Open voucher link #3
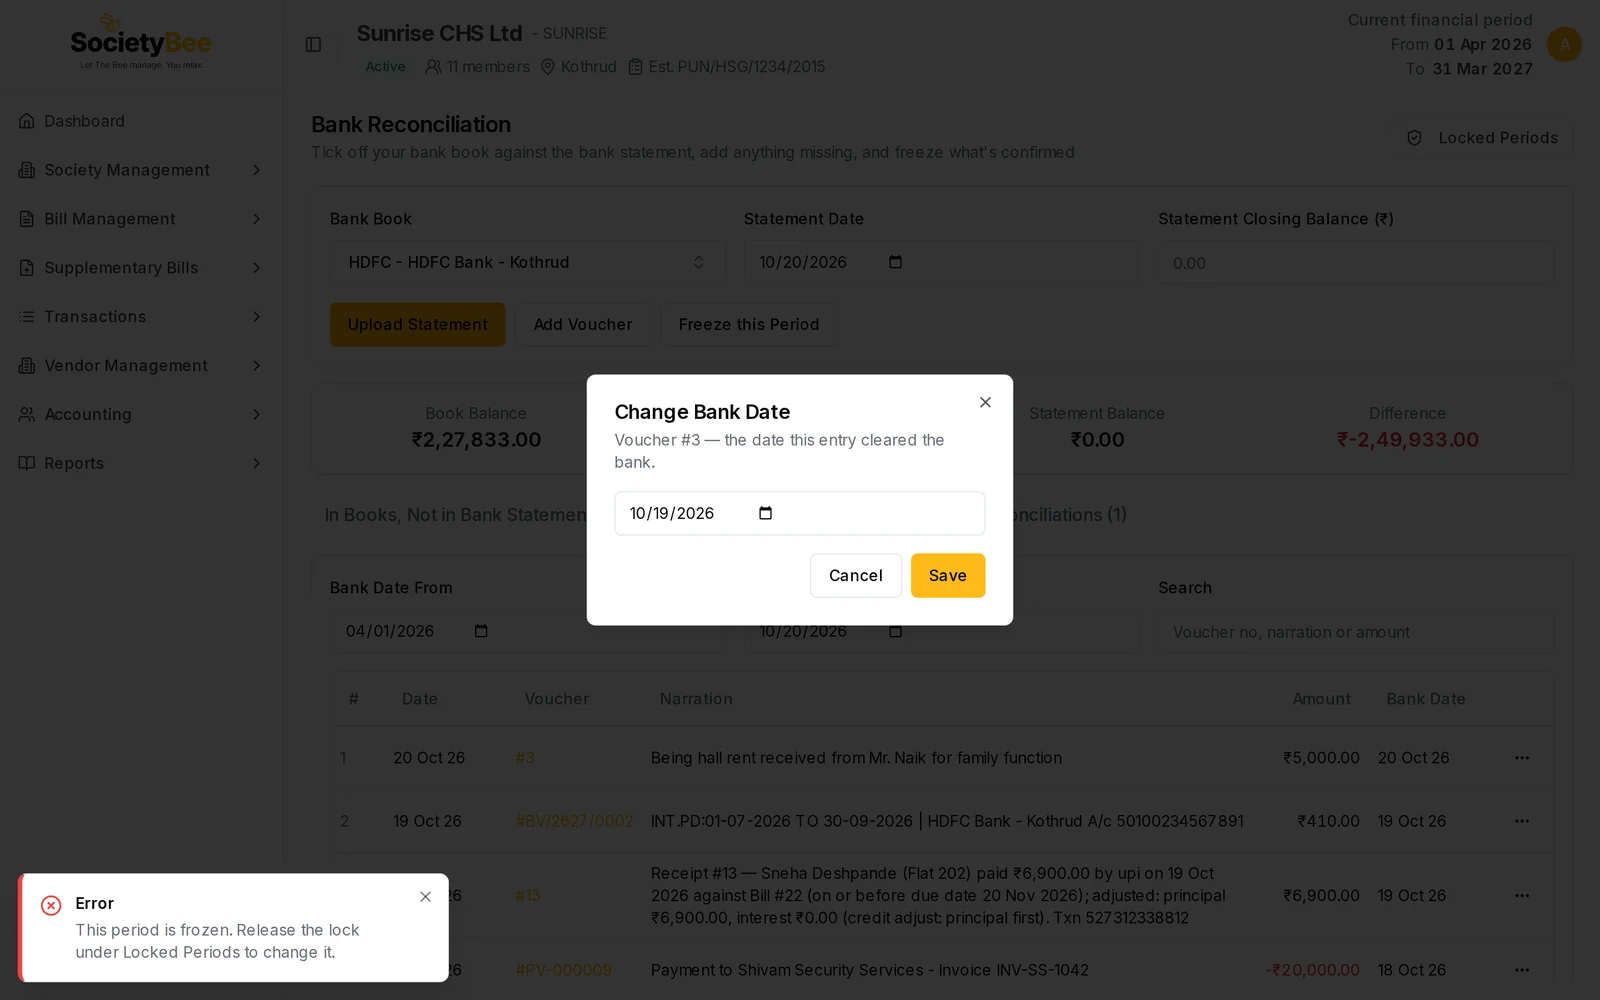 point(525,758)
